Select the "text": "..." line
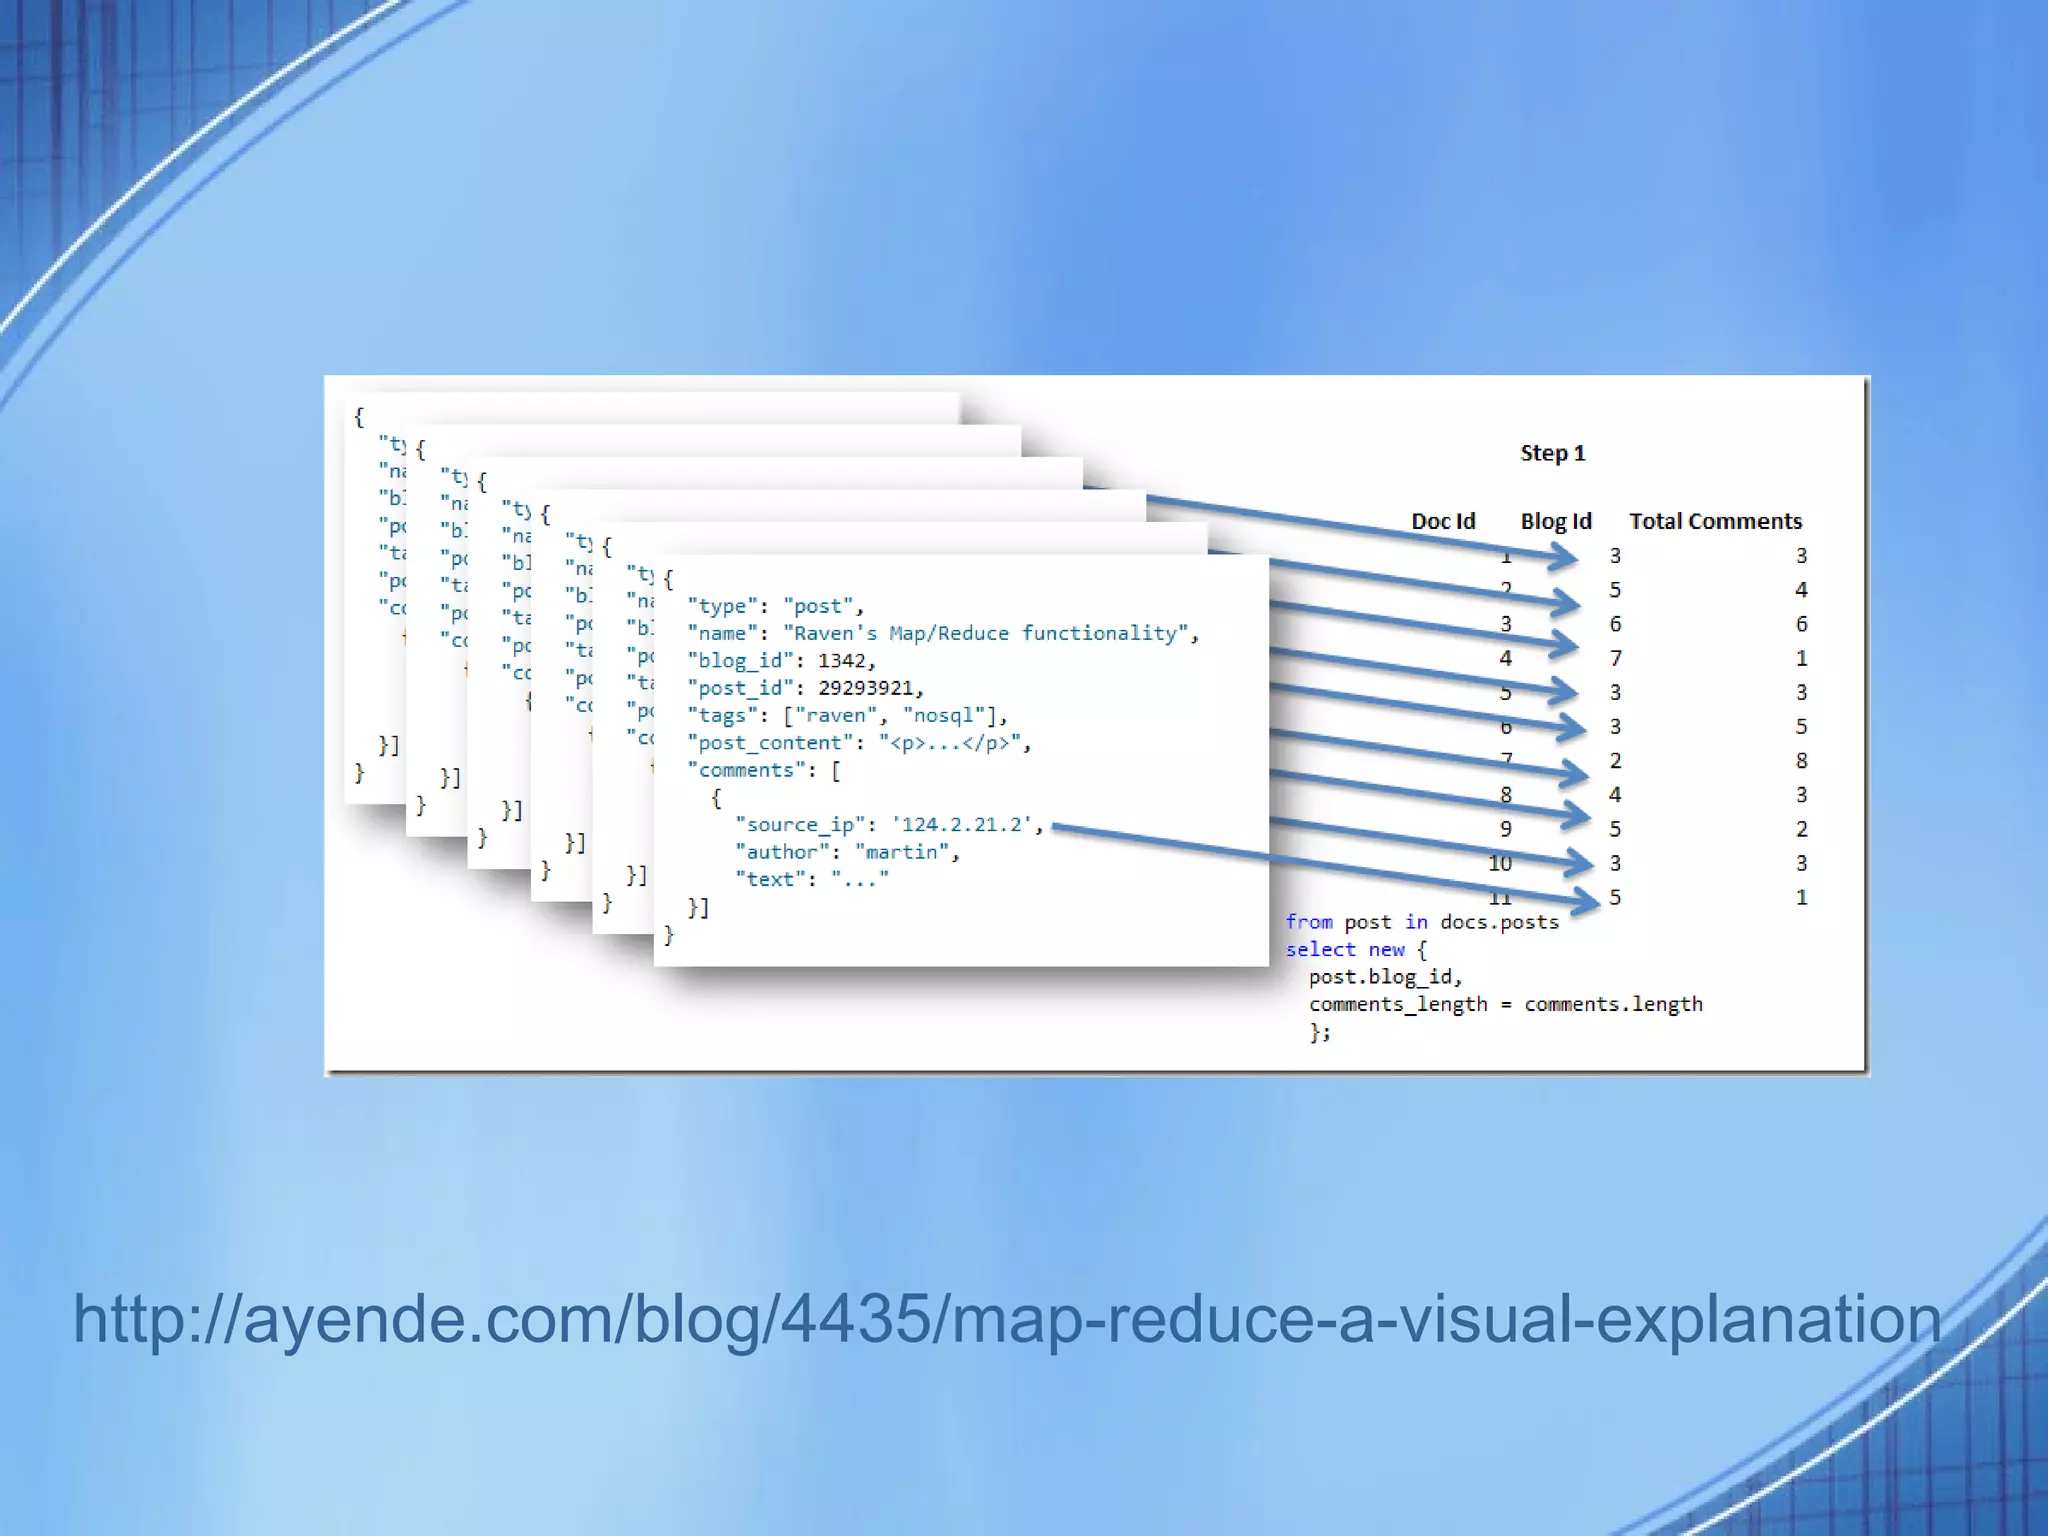2048x1536 pixels. click(x=811, y=879)
